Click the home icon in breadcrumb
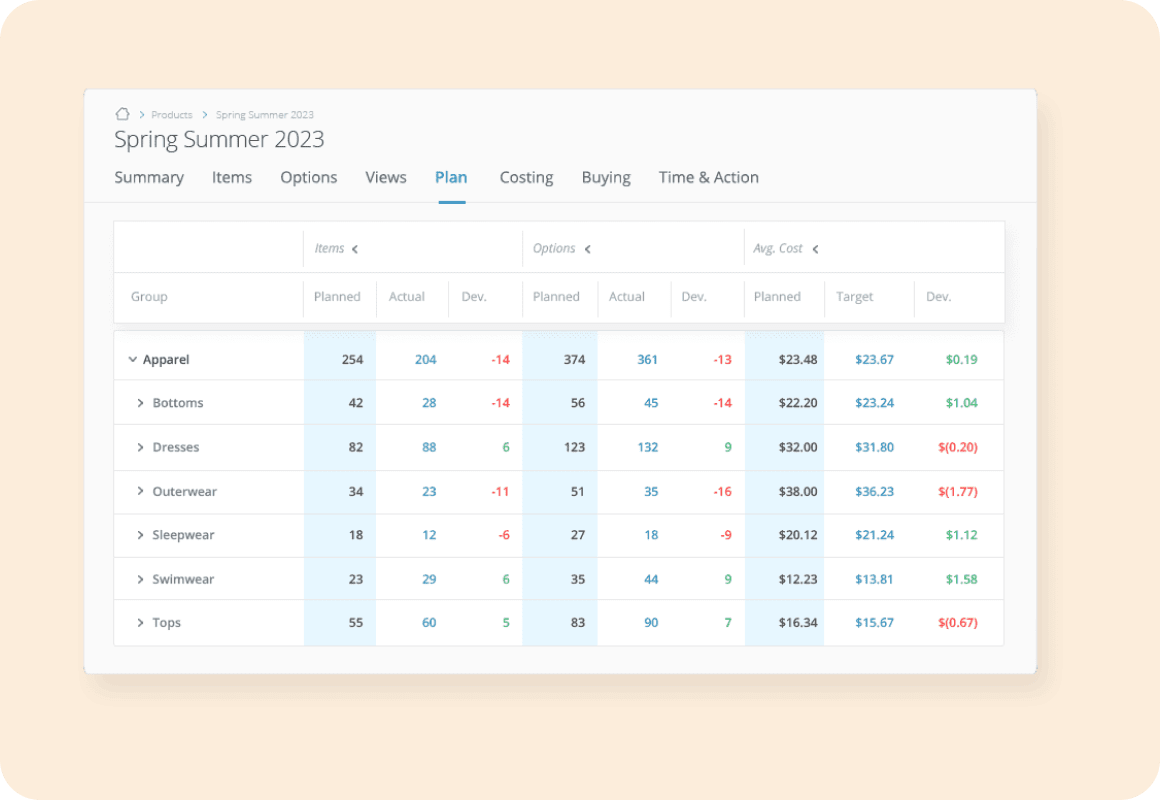This screenshot has height=800, width=1160. pyautogui.click(x=122, y=114)
